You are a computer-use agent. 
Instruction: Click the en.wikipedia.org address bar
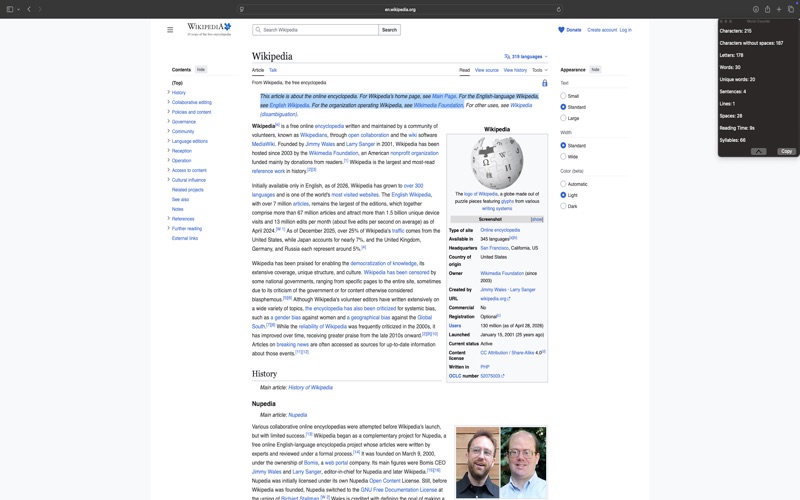(x=400, y=9)
